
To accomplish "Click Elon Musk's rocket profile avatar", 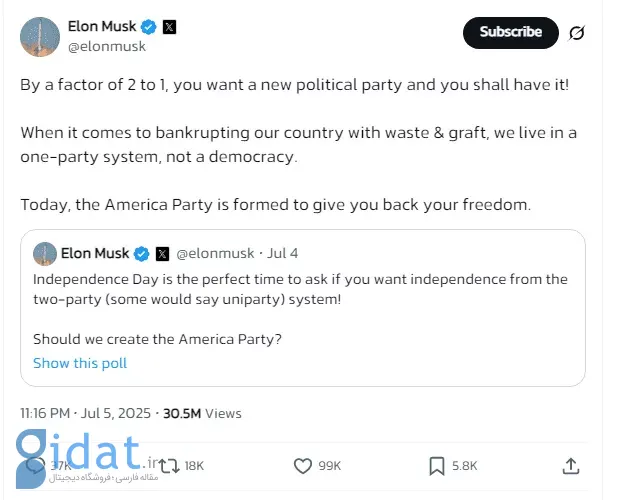I will pos(40,37).
